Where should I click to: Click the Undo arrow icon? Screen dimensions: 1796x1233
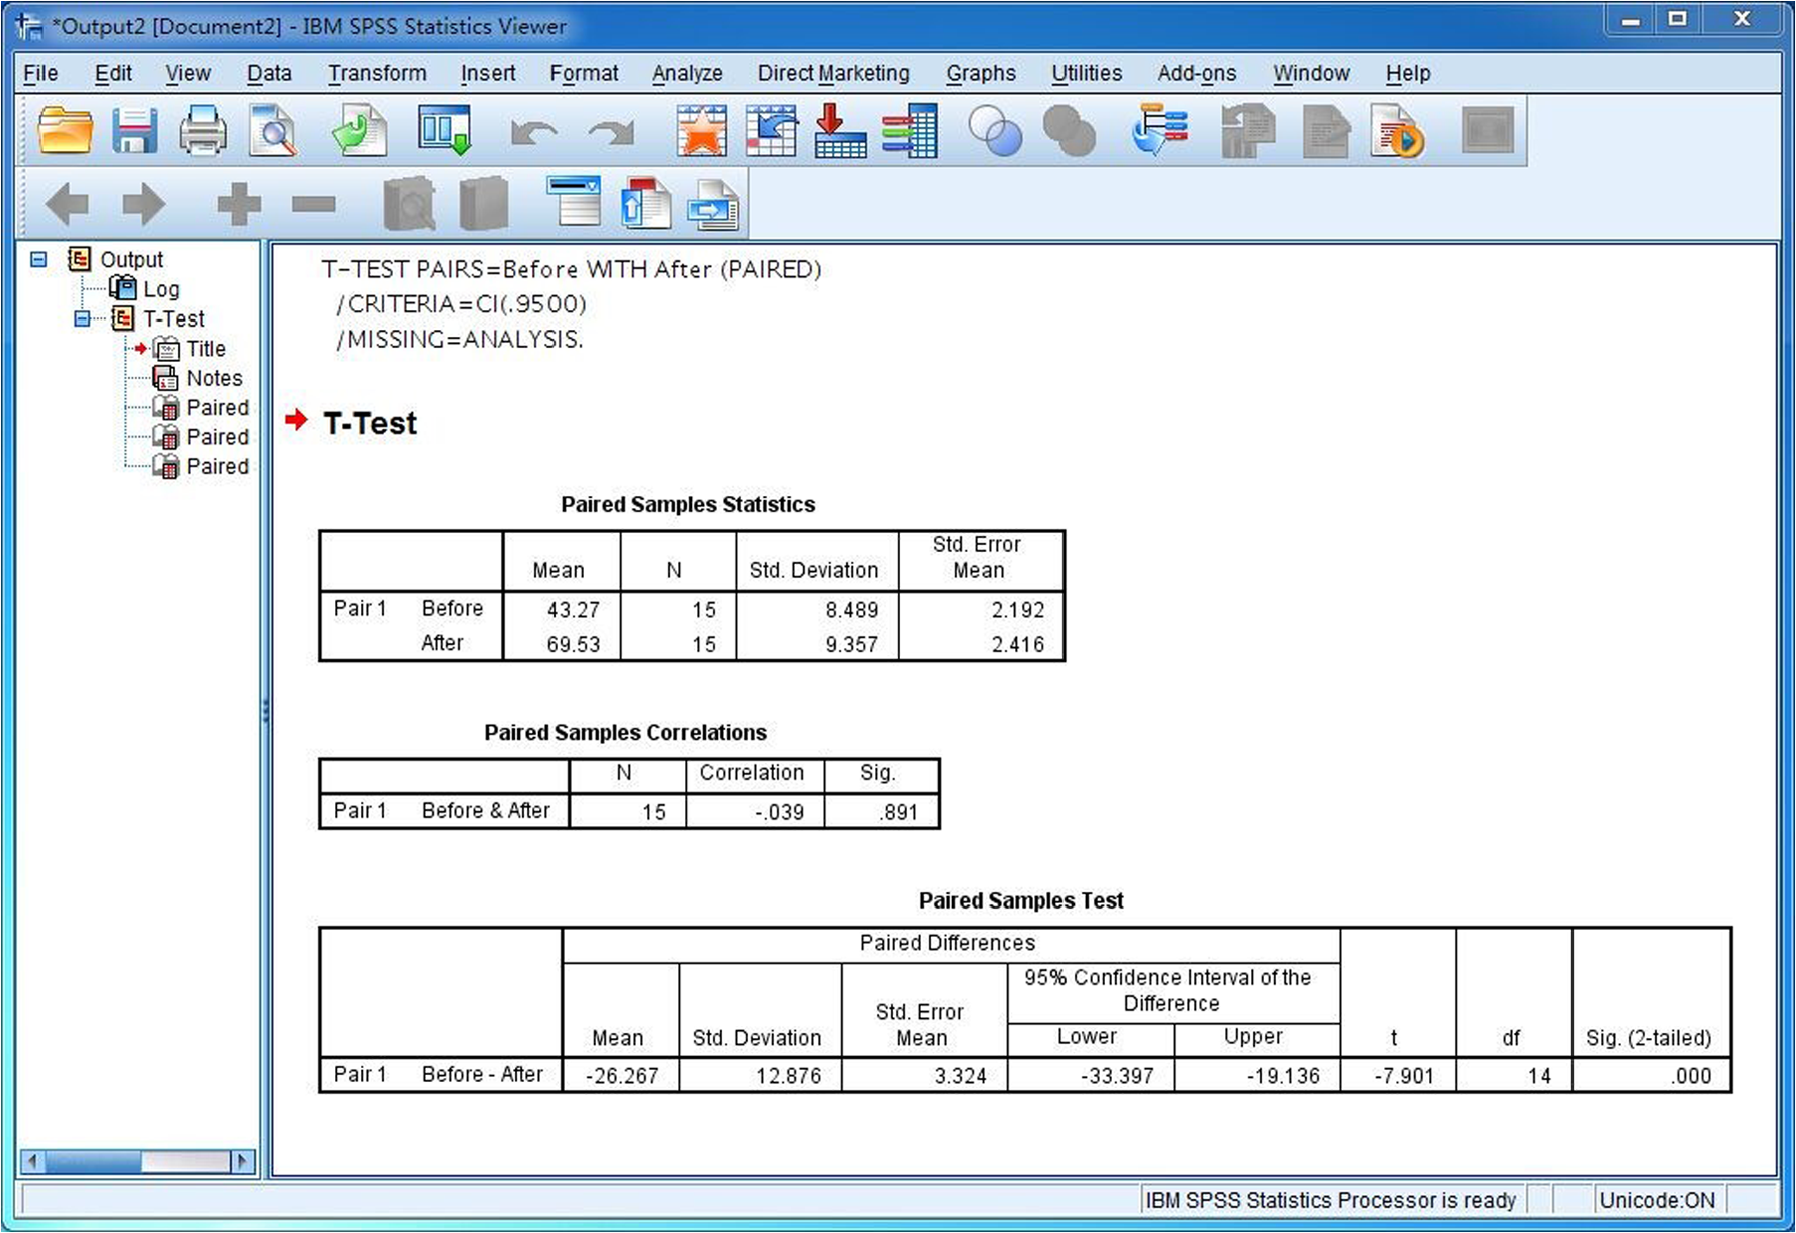point(533,133)
